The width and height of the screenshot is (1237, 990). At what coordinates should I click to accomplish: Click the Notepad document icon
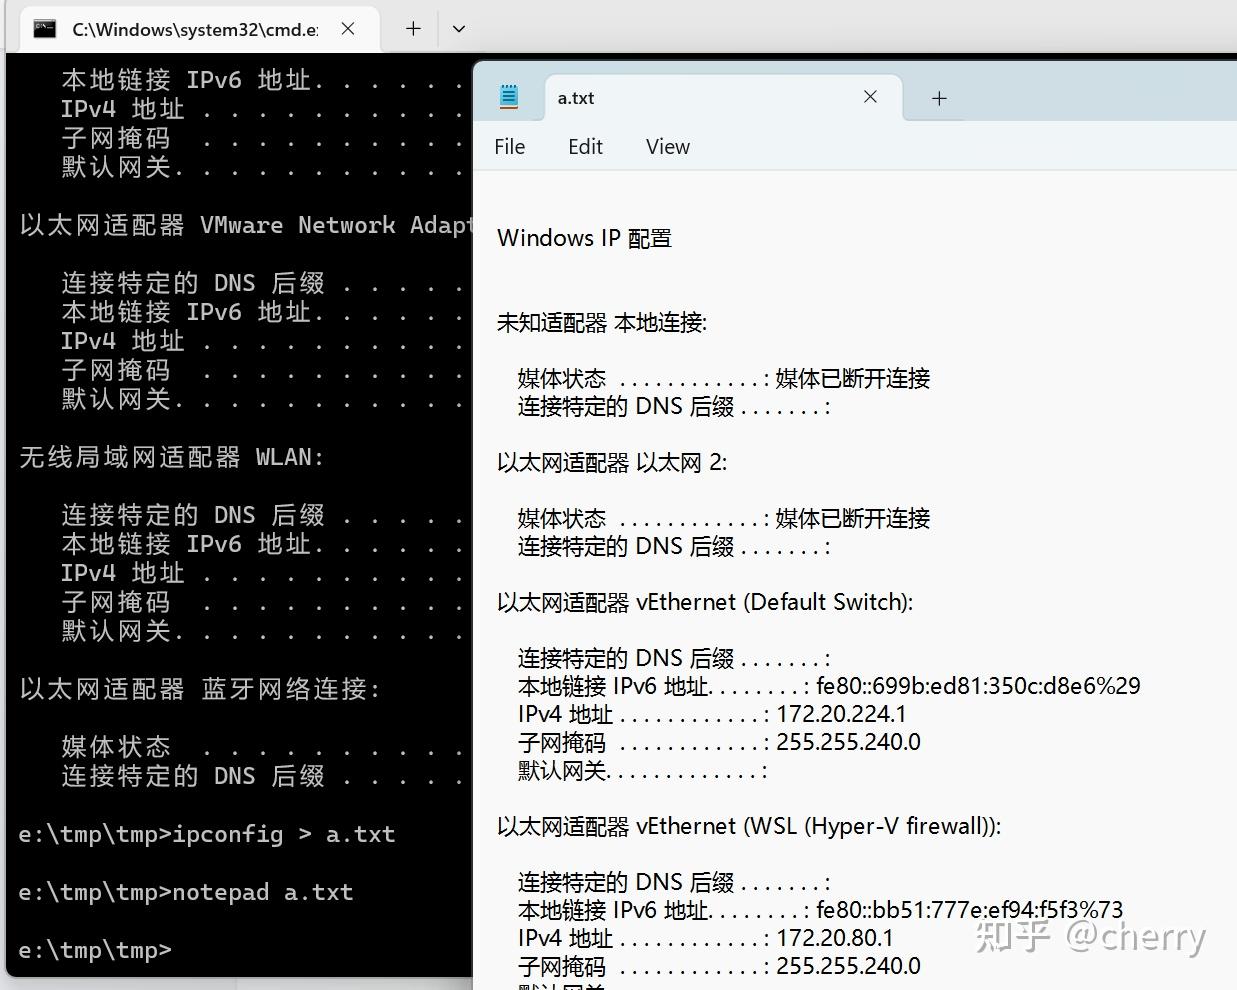[x=509, y=97]
